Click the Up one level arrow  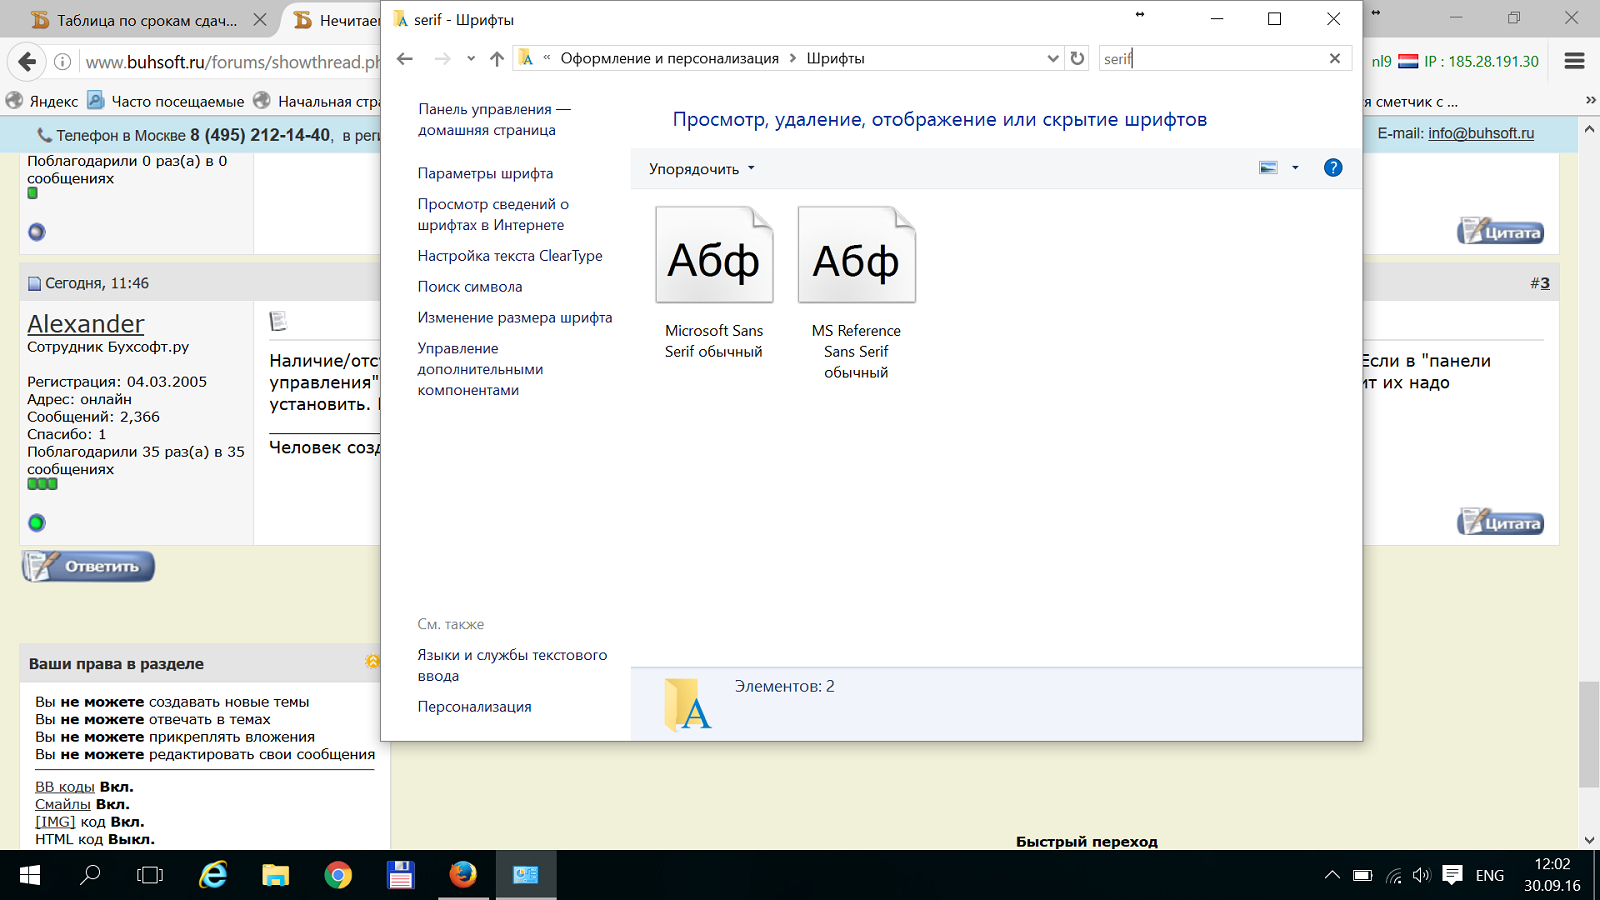point(497,59)
